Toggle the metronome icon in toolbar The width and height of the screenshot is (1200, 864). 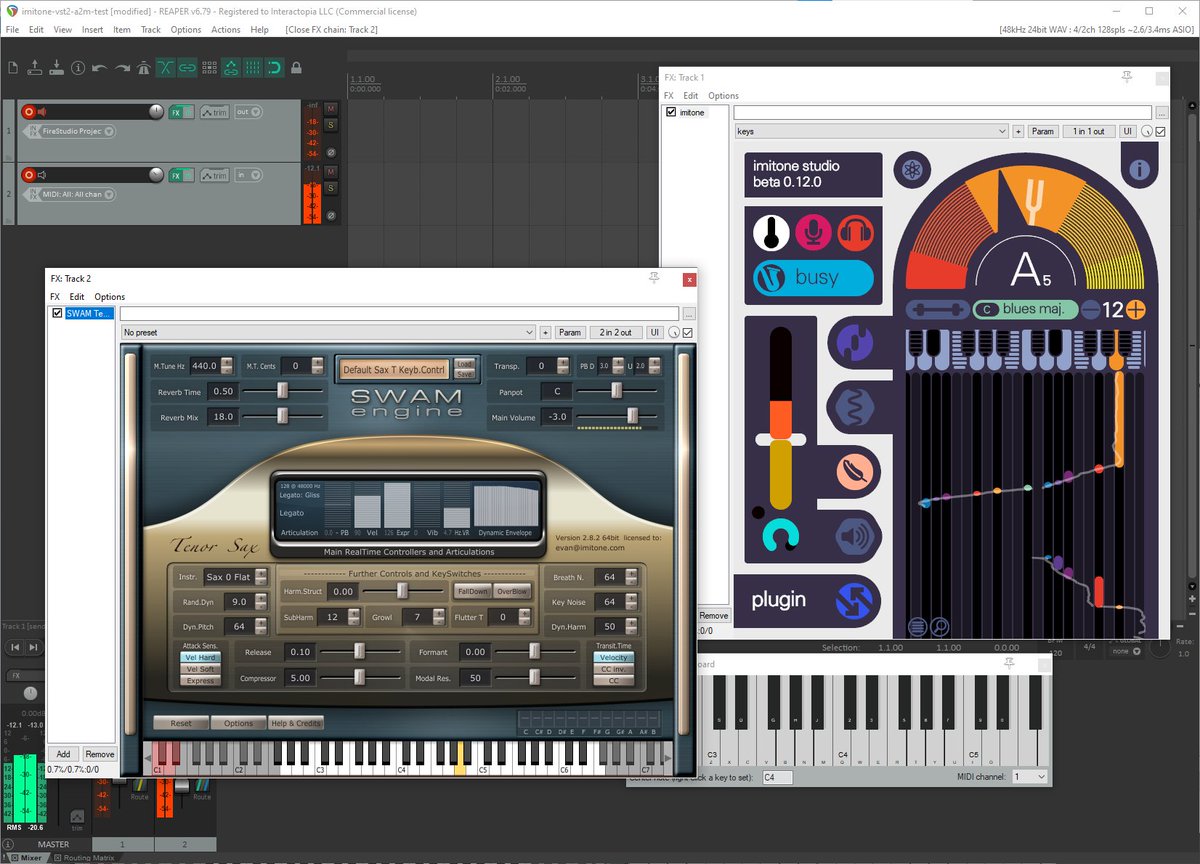[x=143, y=68]
